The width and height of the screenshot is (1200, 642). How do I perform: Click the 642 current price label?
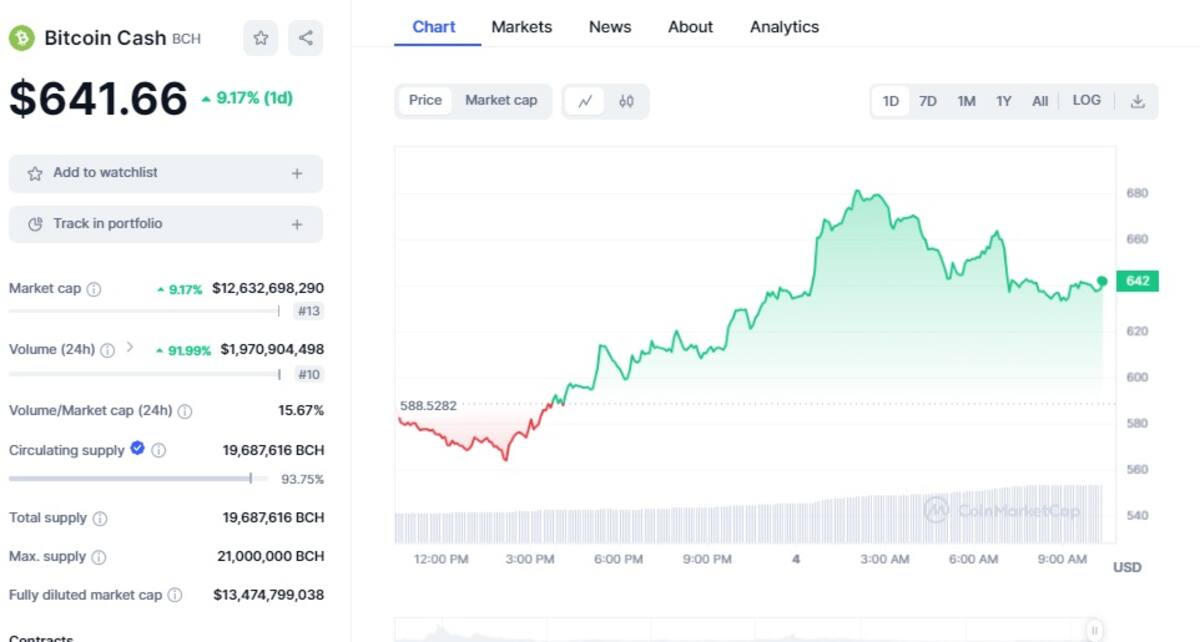point(1137,281)
